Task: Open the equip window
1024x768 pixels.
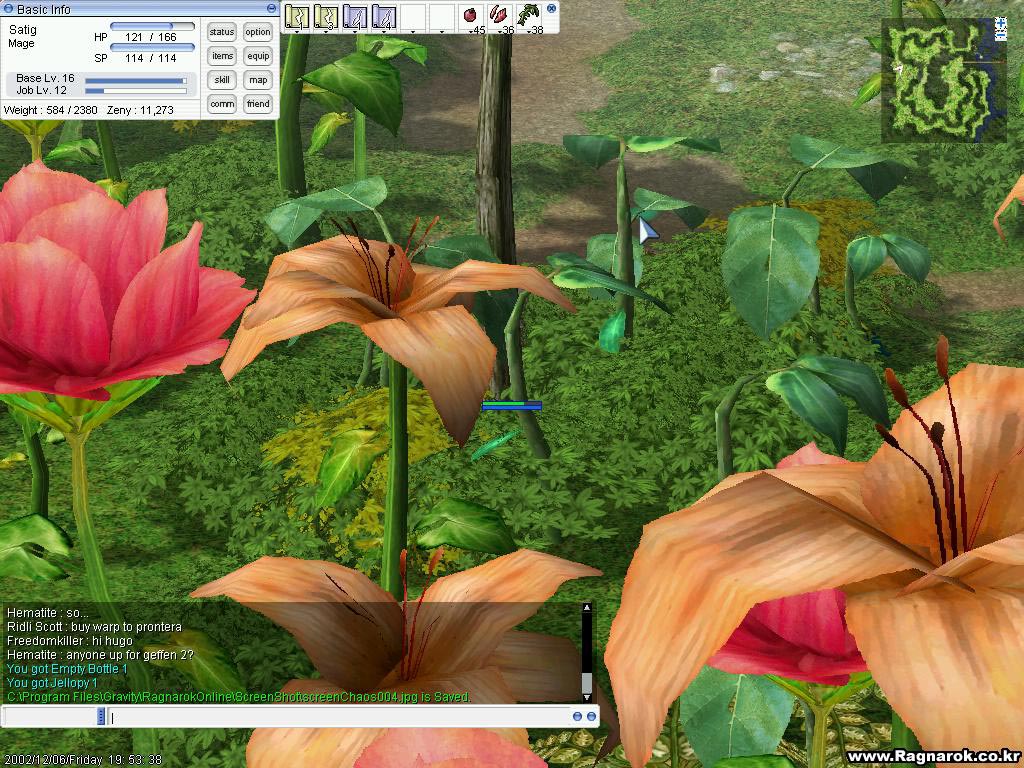Action: coord(258,56)
